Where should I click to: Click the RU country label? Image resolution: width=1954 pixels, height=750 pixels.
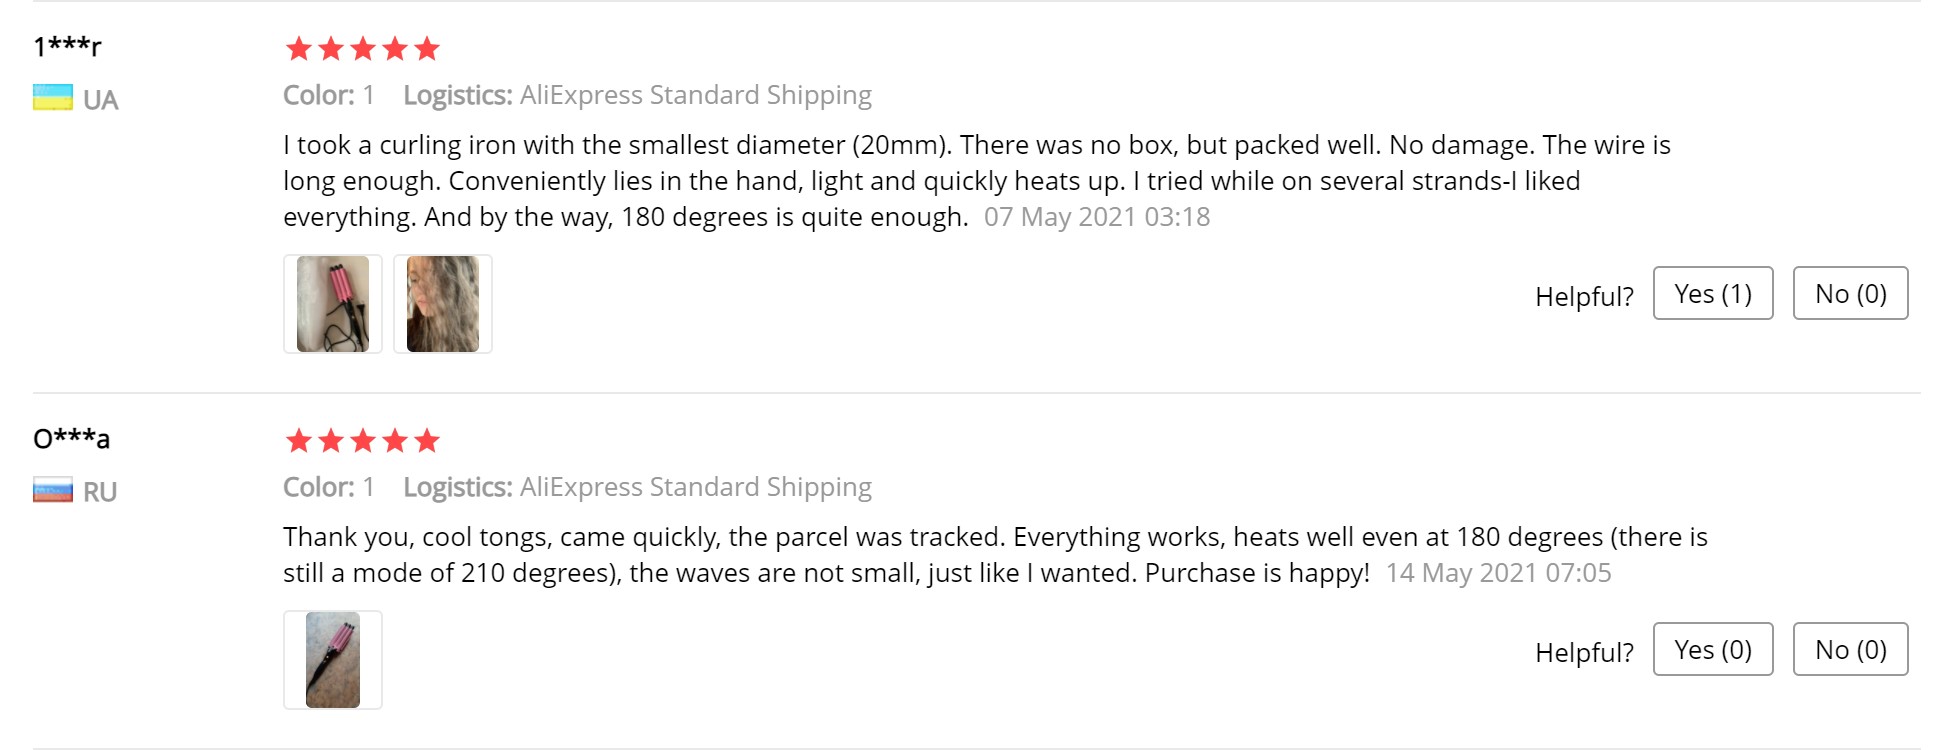click(x=100, y=492)
